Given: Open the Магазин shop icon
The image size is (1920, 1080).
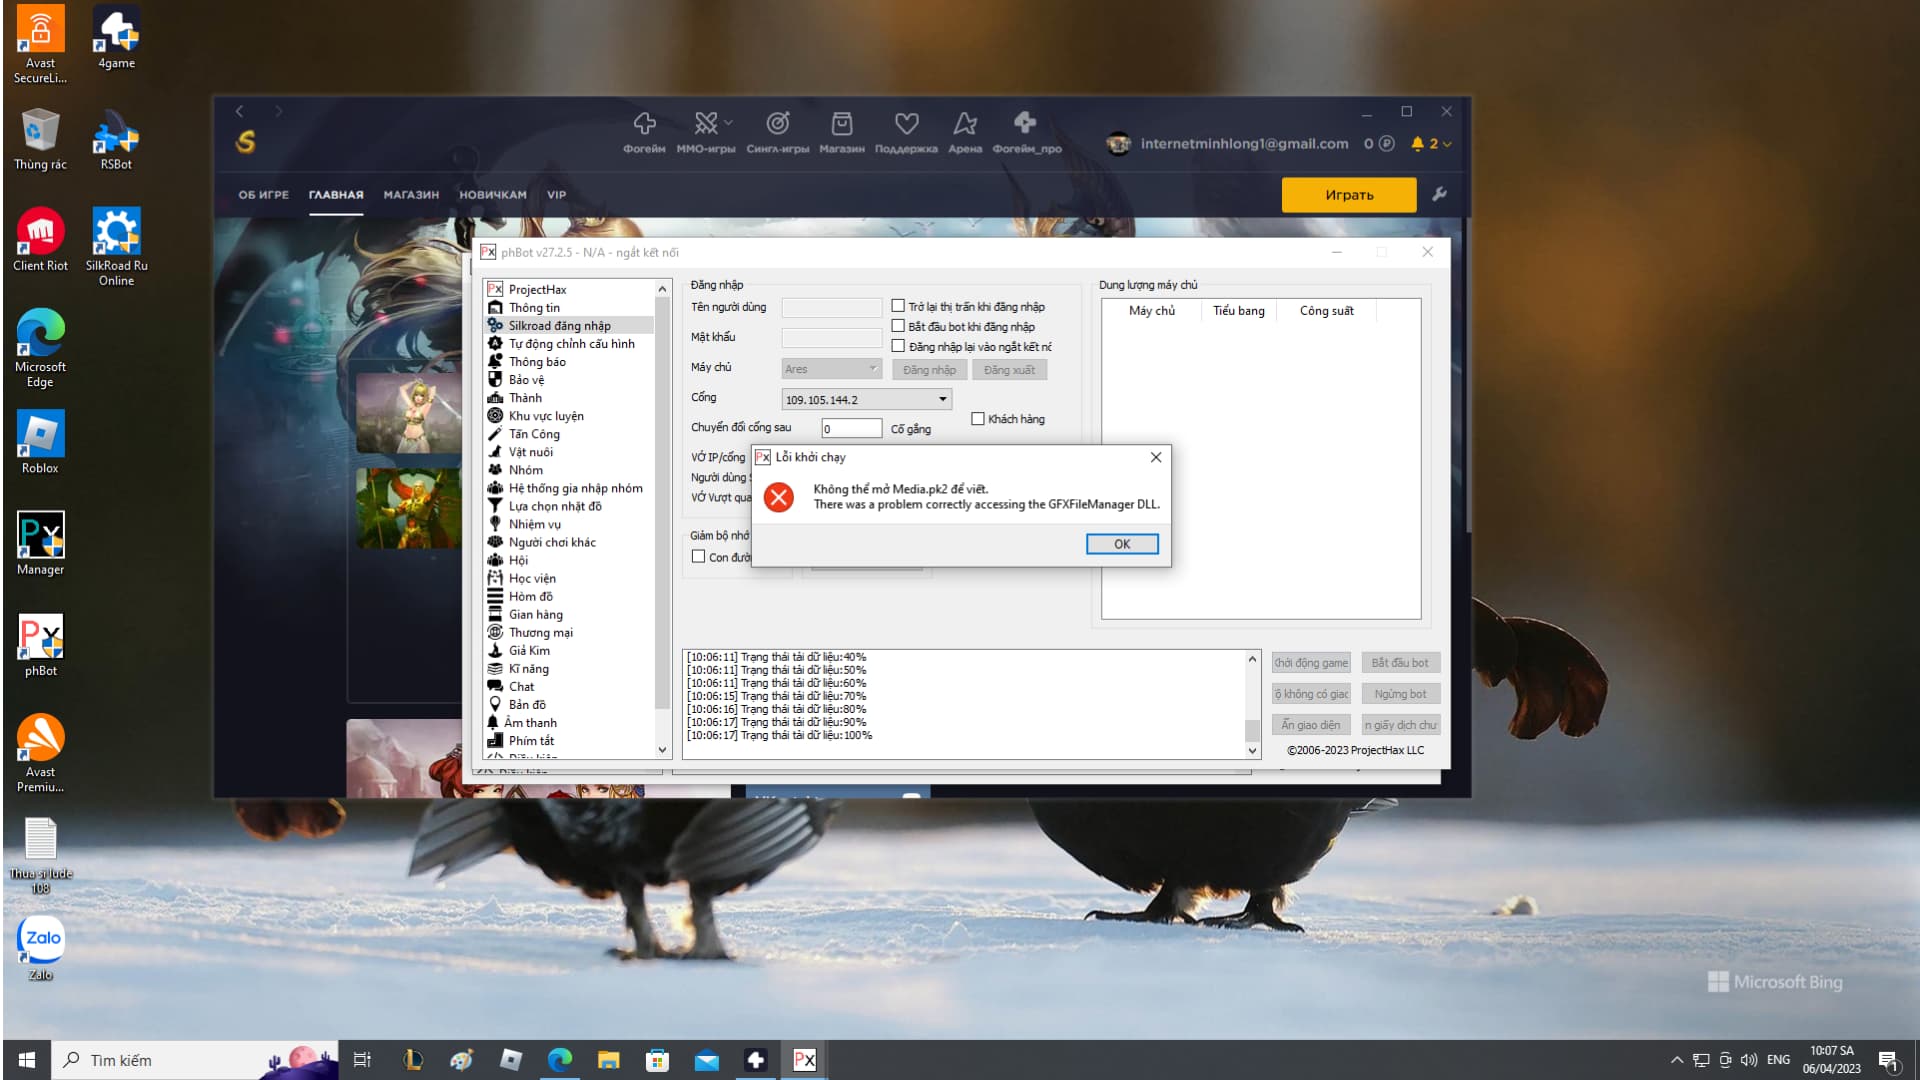Looking at the screenshot, I should click(x=841, y=124).
